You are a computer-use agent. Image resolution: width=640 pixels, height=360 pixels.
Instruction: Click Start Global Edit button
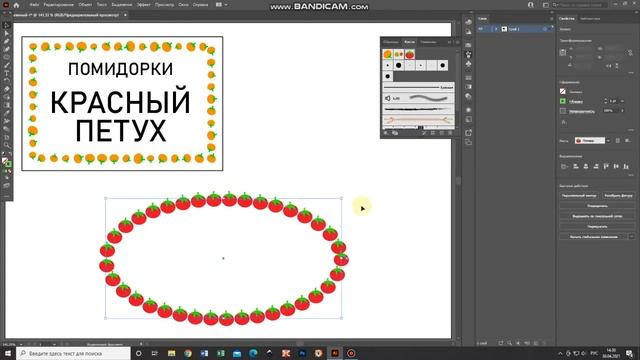[593, 237]
